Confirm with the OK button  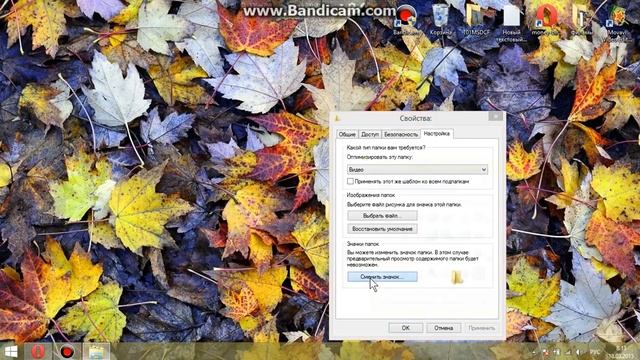click(x=405, y=328)
